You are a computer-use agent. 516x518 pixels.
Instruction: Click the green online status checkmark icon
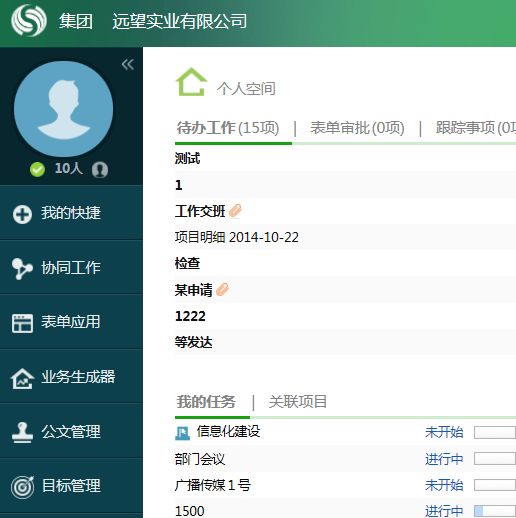click(x=37, y=169)
